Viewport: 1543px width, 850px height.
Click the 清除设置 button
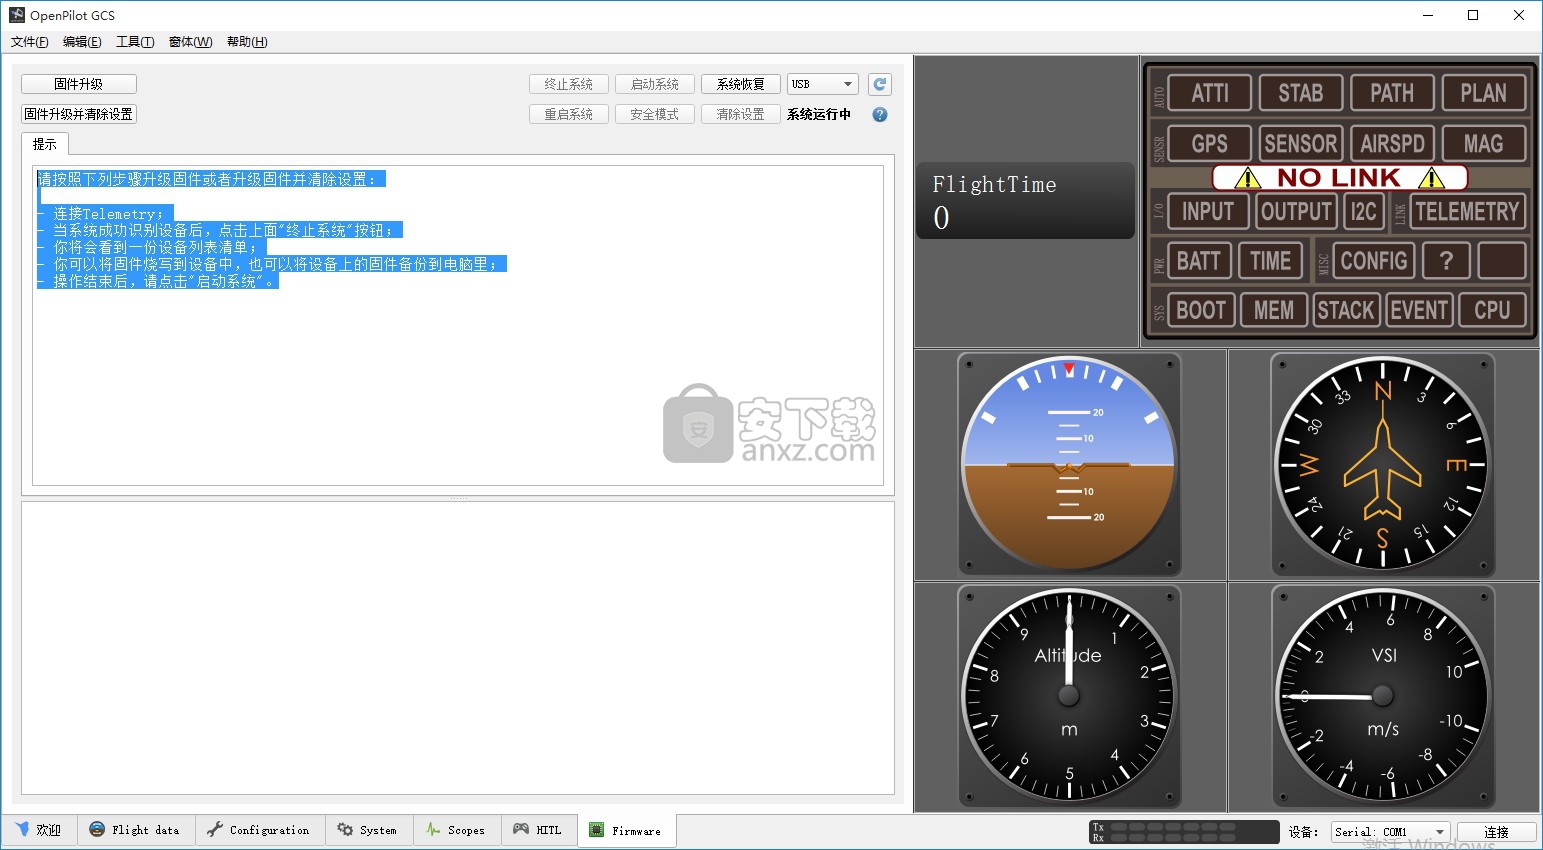click(x=741, y=114)
